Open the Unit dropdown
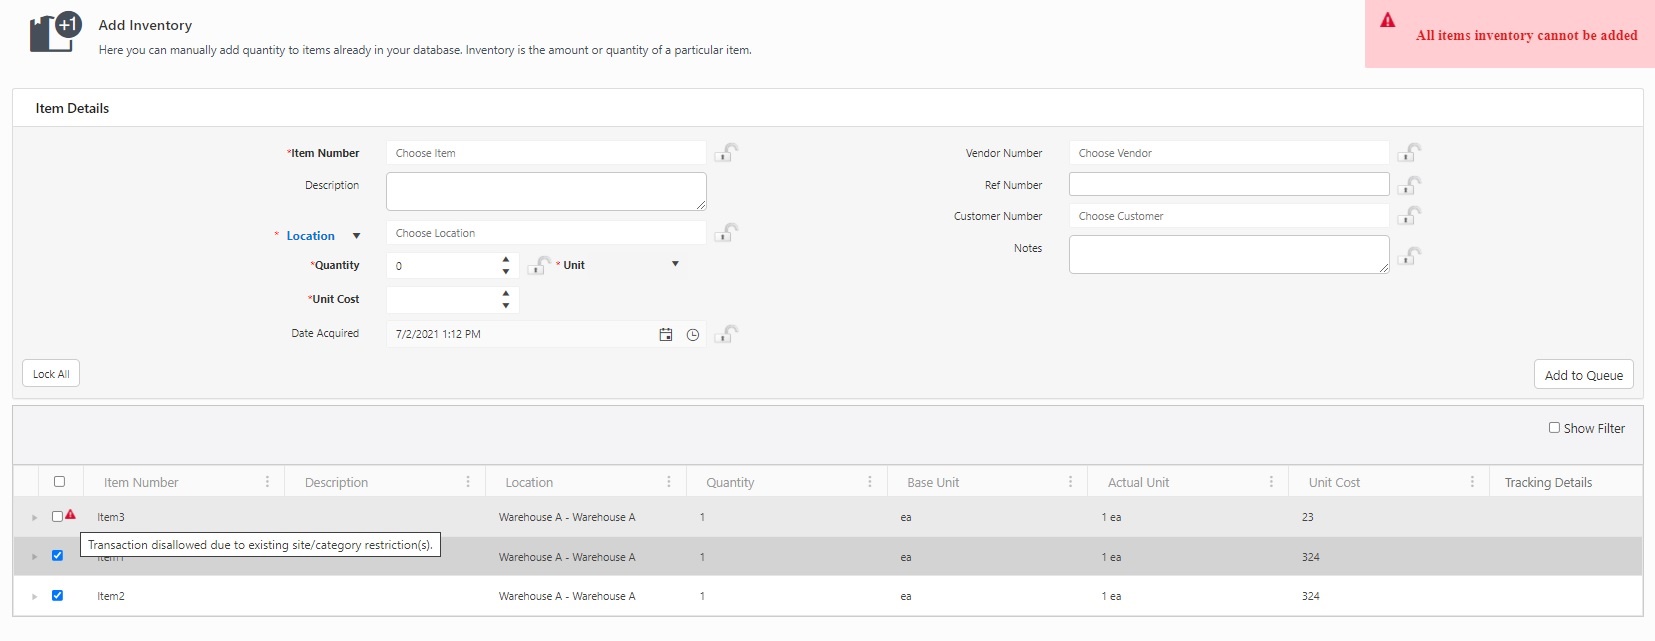 click(x=675, y=264)
